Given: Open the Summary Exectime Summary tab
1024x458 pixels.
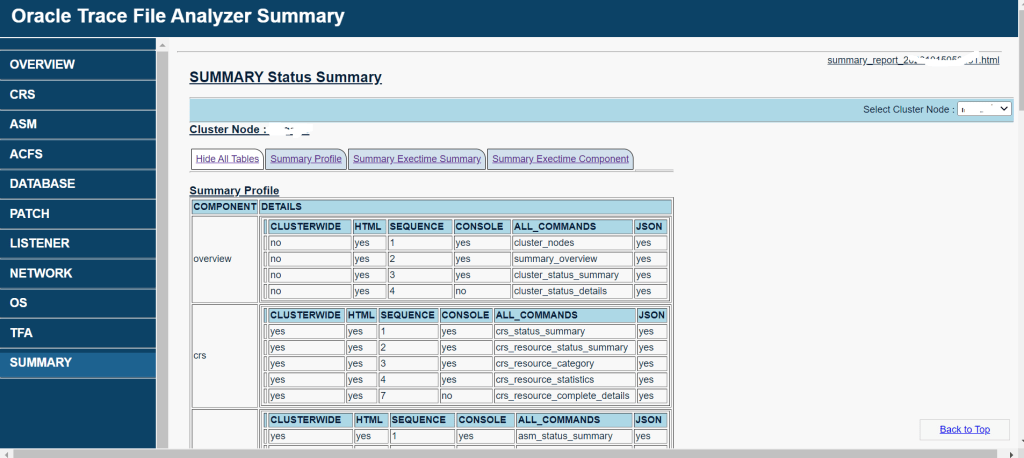Looking at the screenshot, I should pyautogui.click(x=416, y=159).
